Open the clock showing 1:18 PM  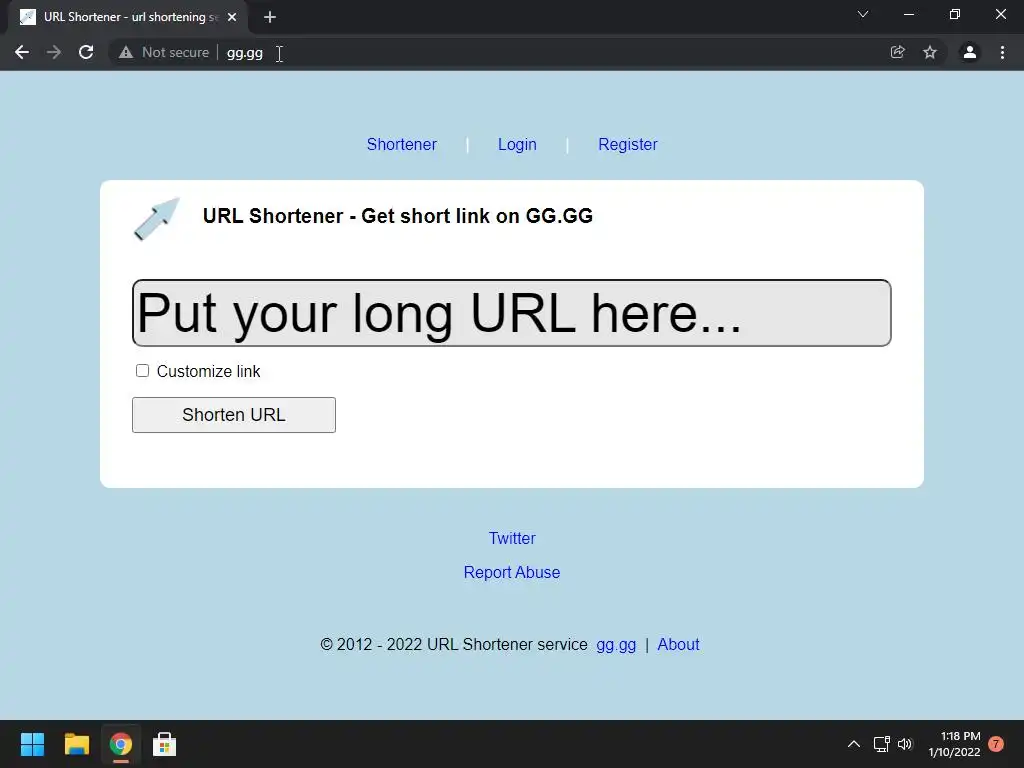click(954, 744)
